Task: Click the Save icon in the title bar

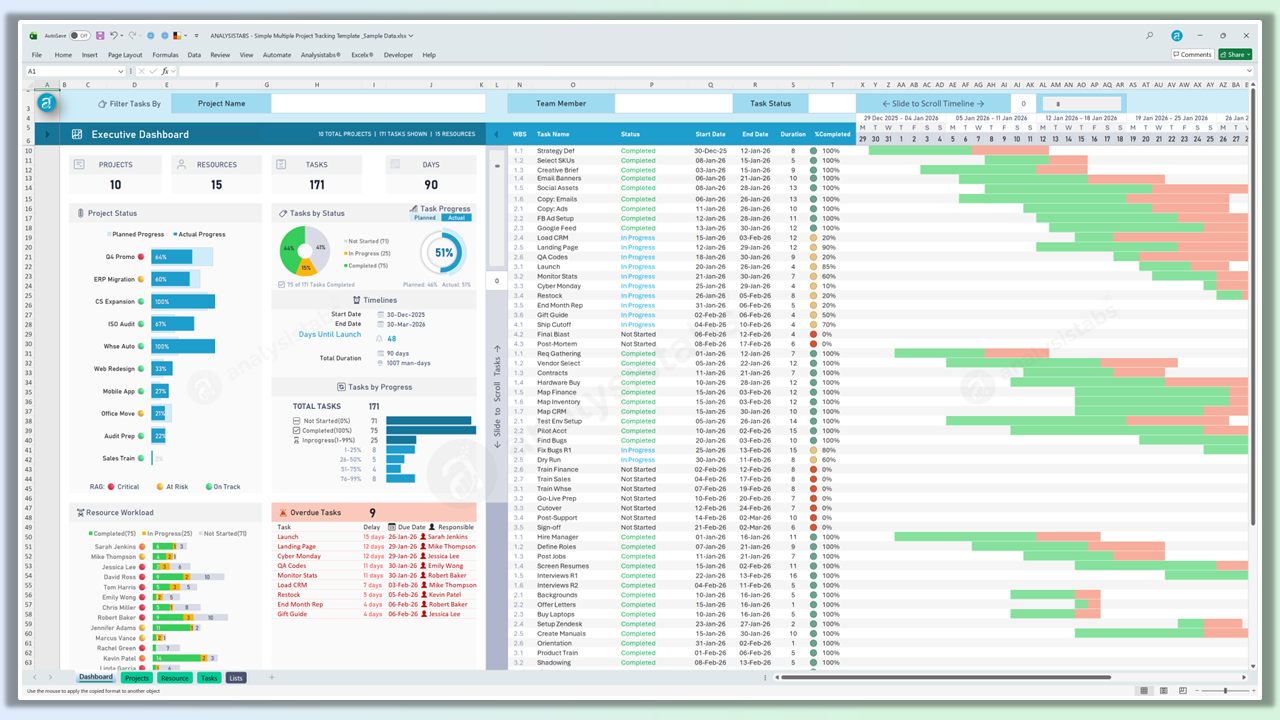Action: pos(100,35)
